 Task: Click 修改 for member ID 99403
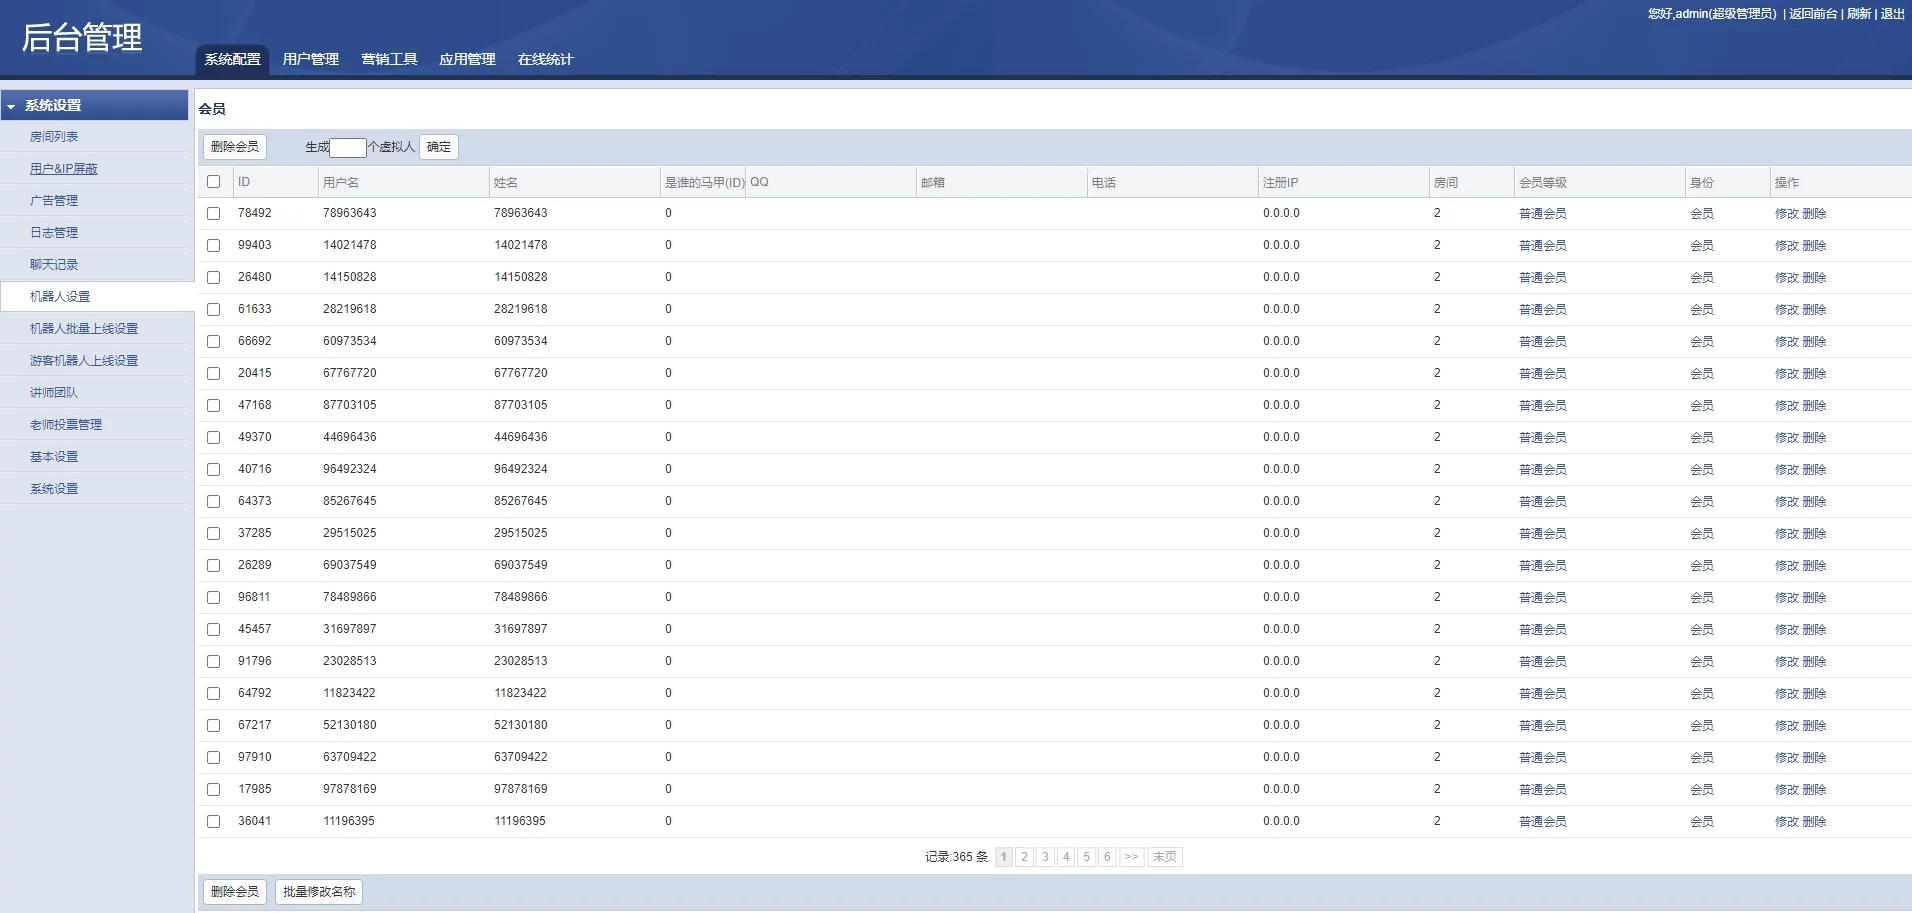coord(1786,246)
